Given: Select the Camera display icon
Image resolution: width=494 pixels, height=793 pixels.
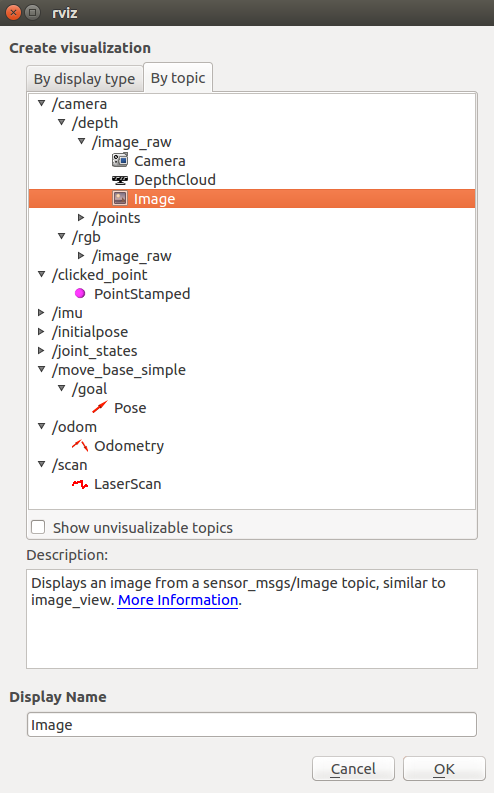Looking at the screenshot, I should 120,161.
